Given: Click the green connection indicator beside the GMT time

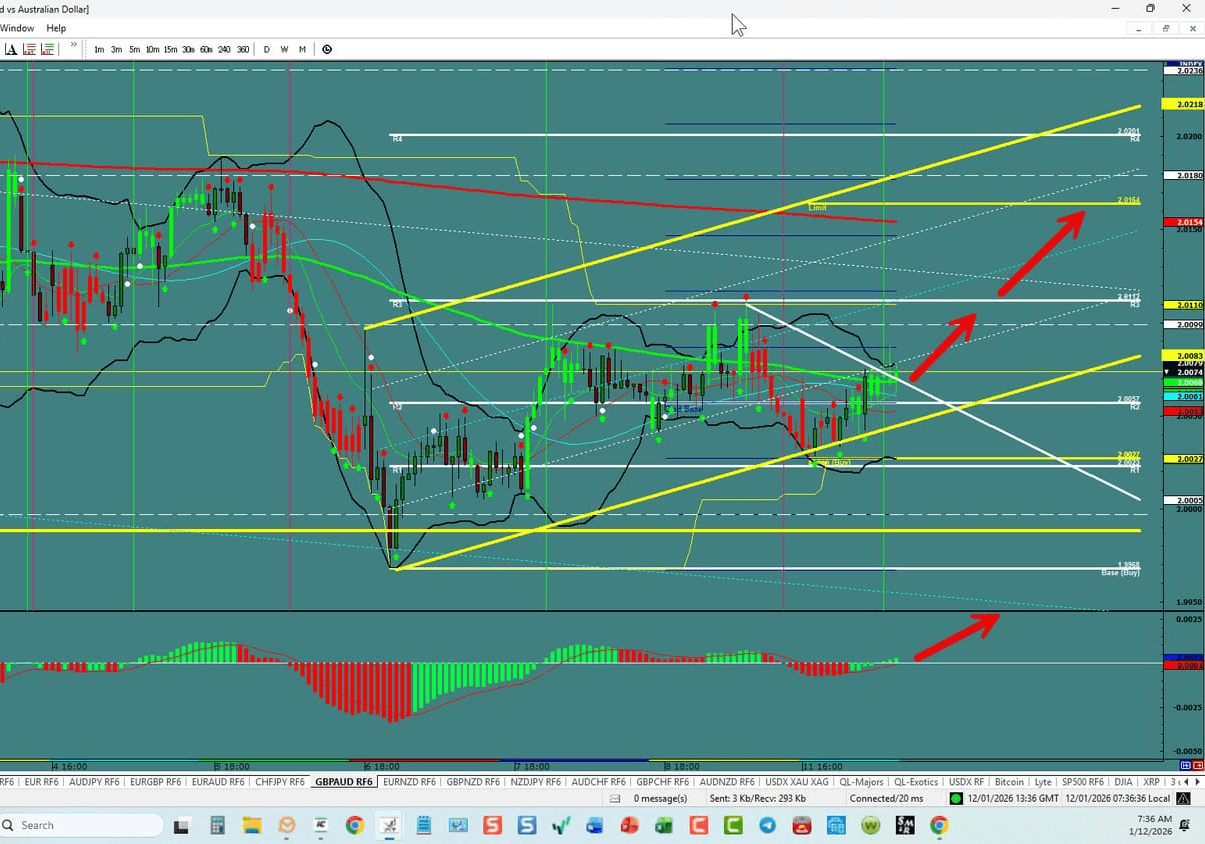Looking at the screenshot, I should (x=957, y=798).
